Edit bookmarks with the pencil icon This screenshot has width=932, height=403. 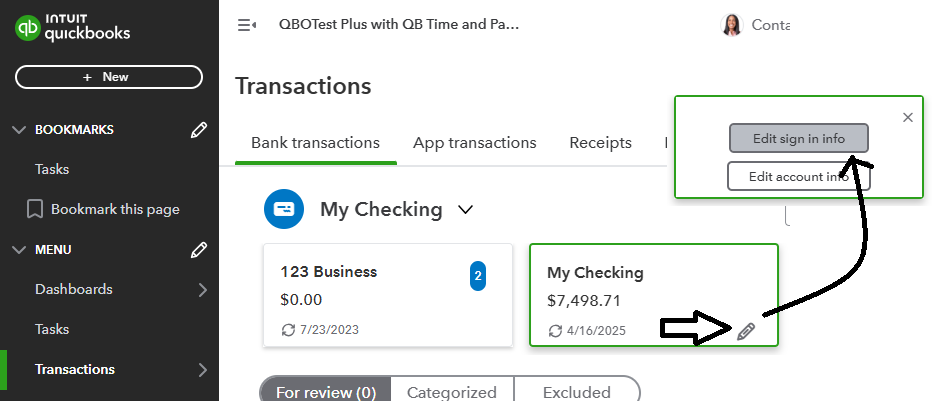[199, 129]
